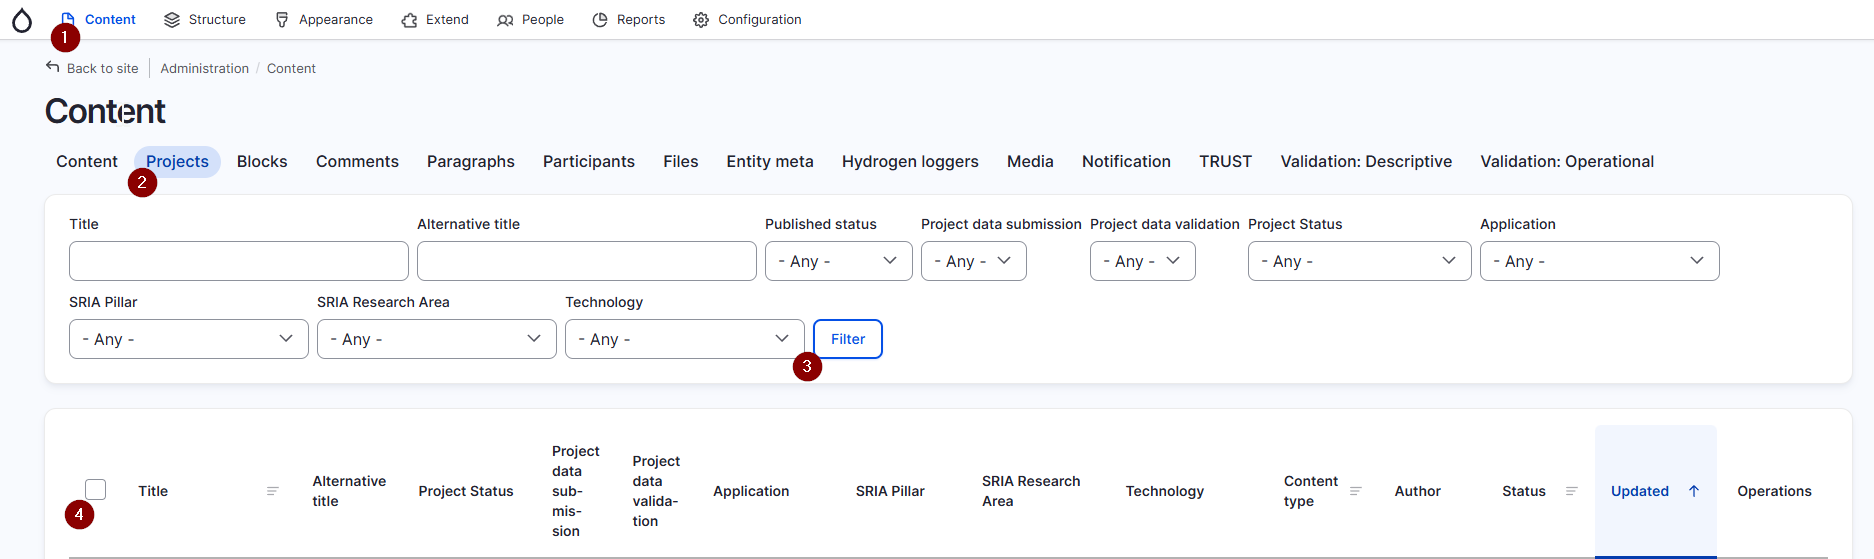Sort table by Content type header
The height and width of the screenshot is (559, 1874).
1310,491
